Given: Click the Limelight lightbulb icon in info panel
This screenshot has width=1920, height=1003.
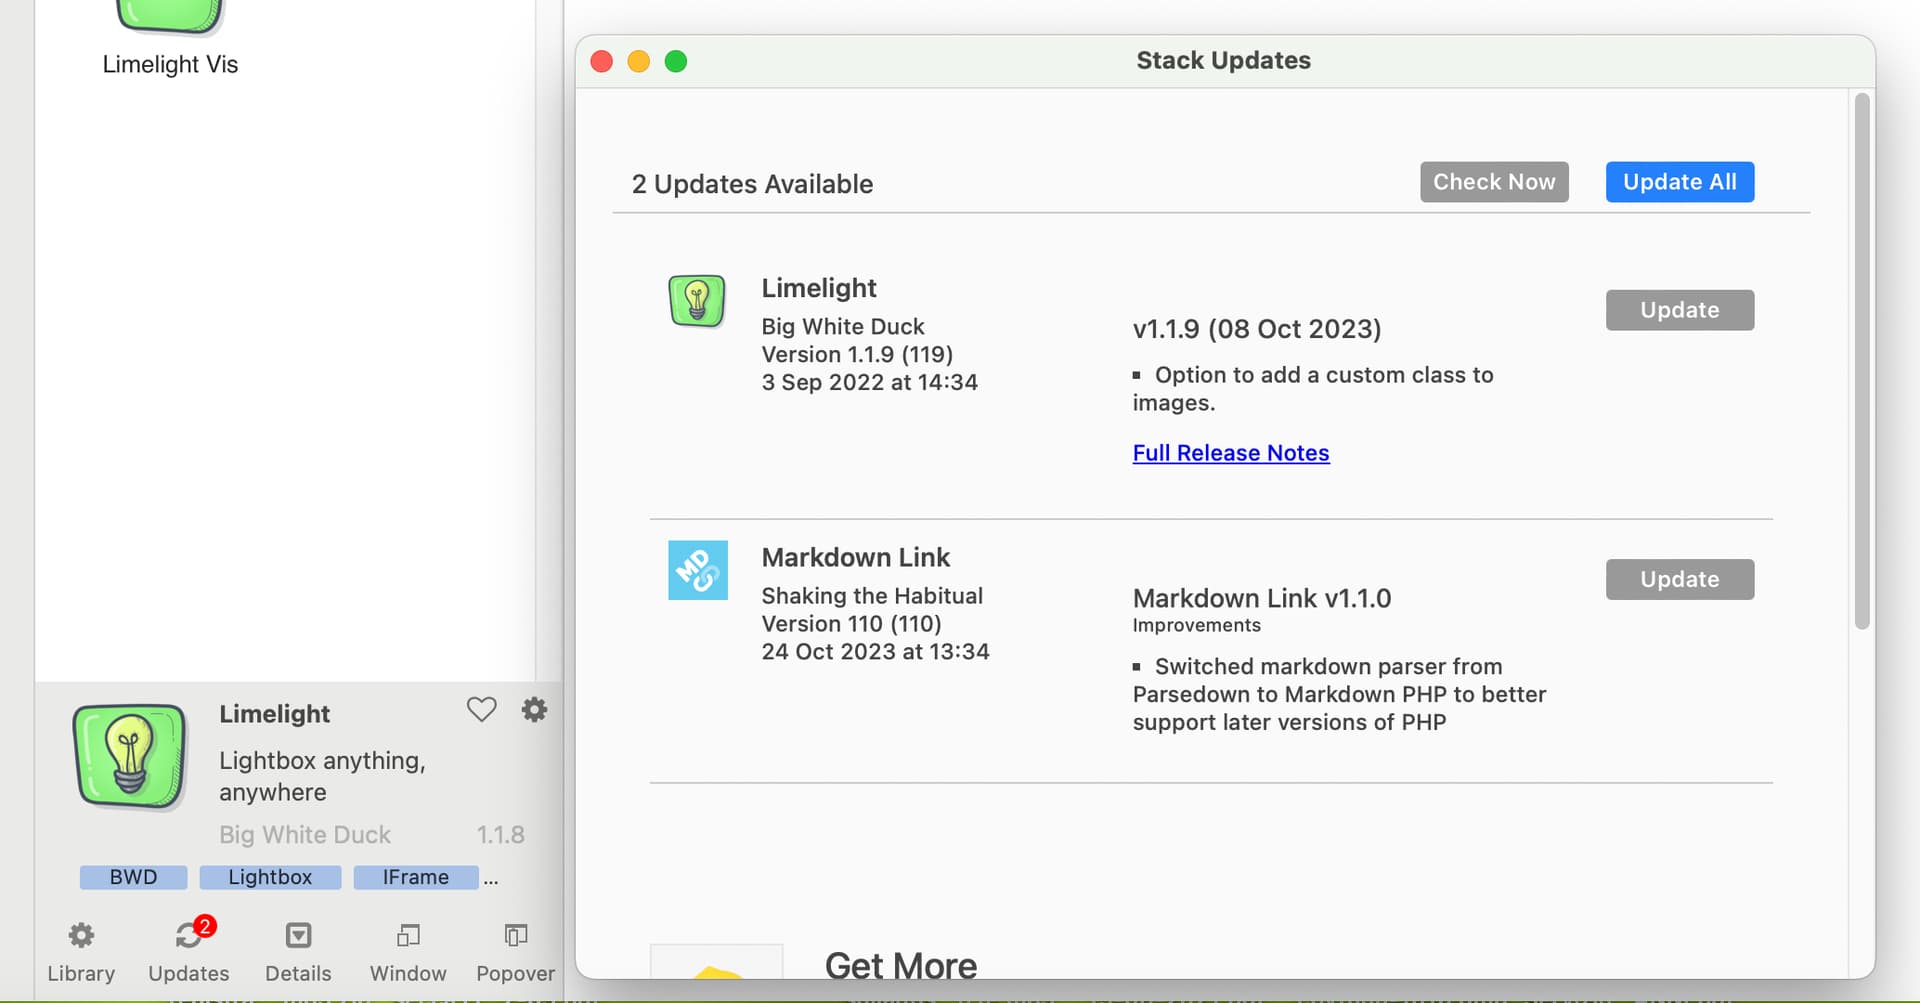Looking at the screenshot, I should click(130, 756).
